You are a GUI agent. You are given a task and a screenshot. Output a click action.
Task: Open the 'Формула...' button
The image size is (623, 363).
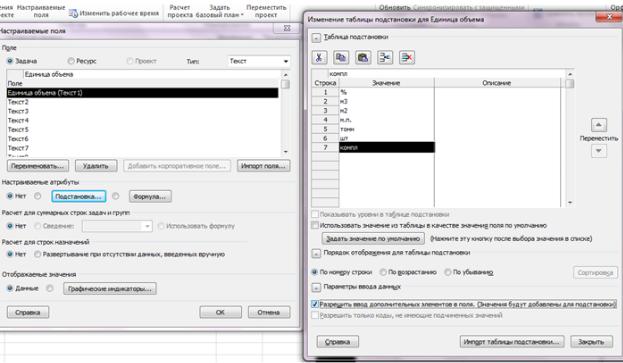(150, 197)
